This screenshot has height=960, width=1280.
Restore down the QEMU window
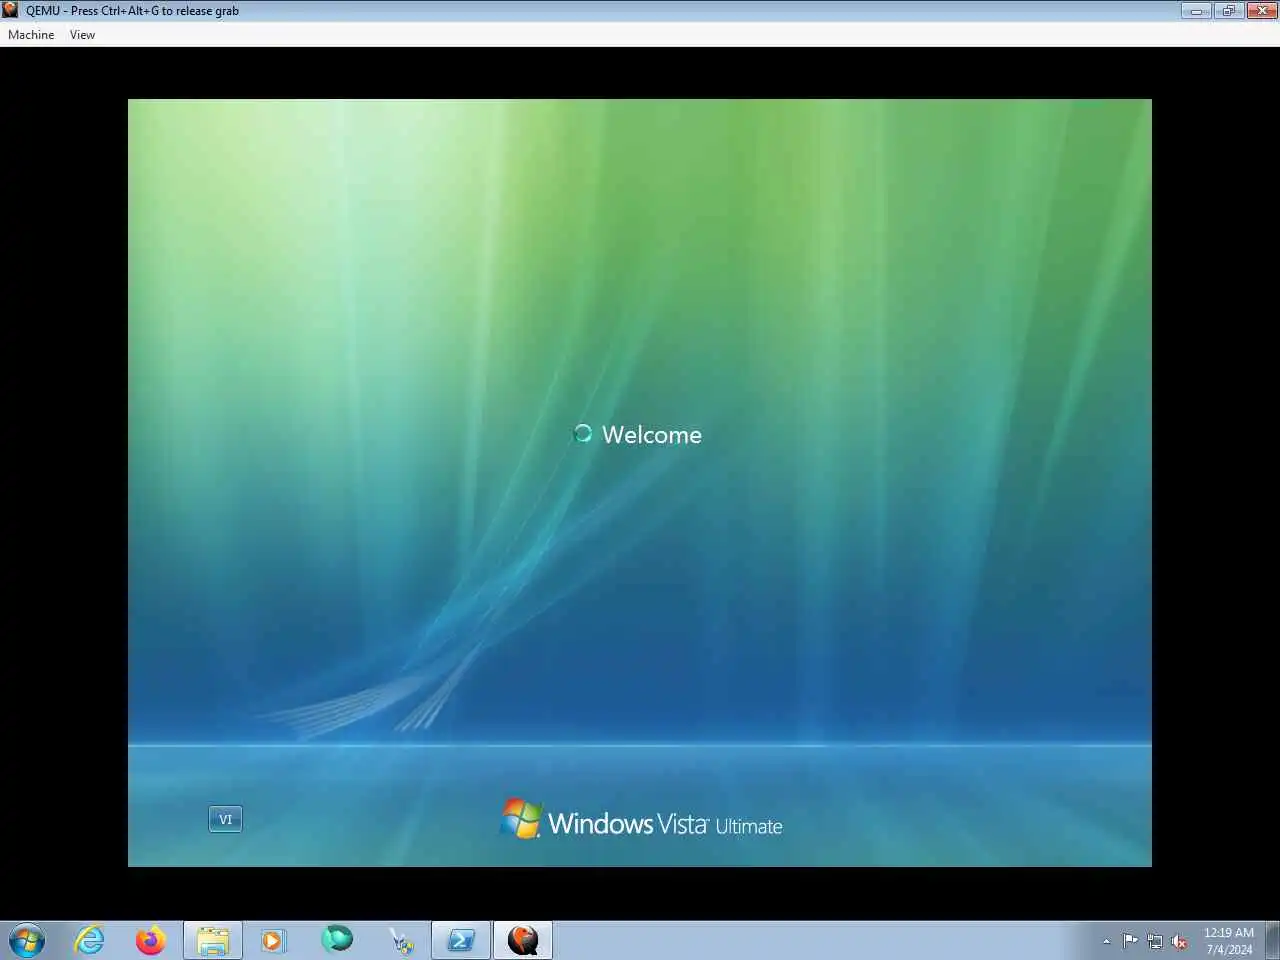click(1229, 11)
